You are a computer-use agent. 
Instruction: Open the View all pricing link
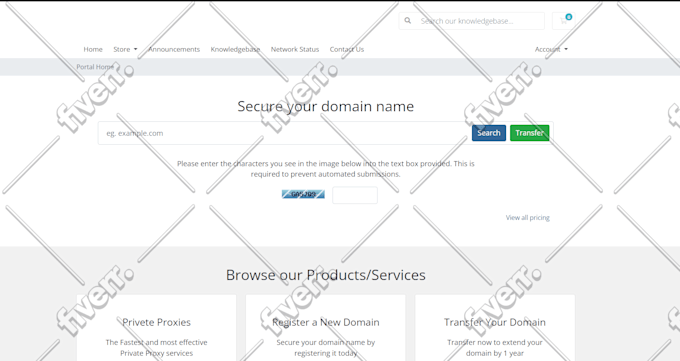click(x=527, y=217)
